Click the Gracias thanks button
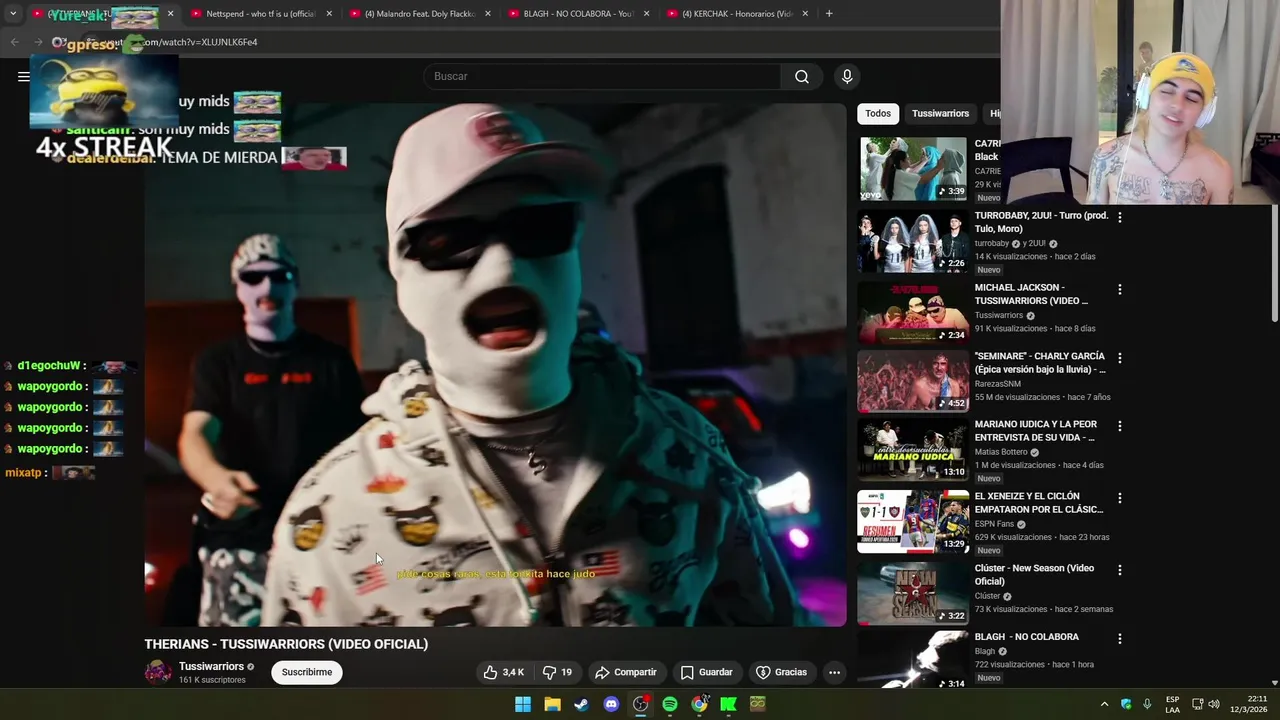 (781, 672)
